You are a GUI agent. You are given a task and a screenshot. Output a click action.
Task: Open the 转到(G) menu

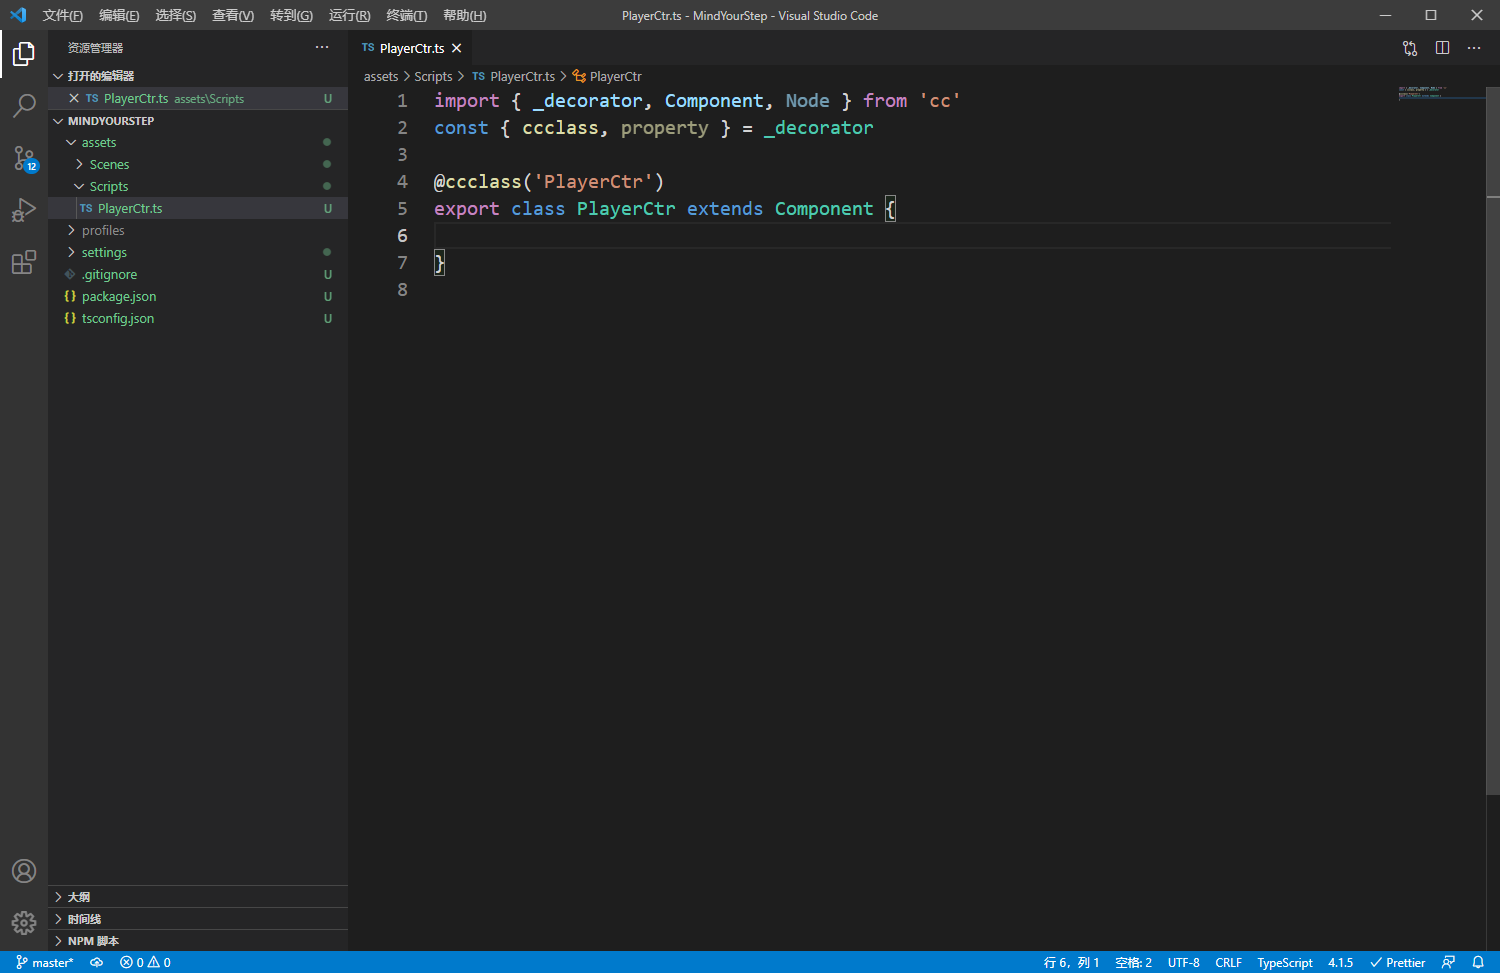click(x=291, y=15)
